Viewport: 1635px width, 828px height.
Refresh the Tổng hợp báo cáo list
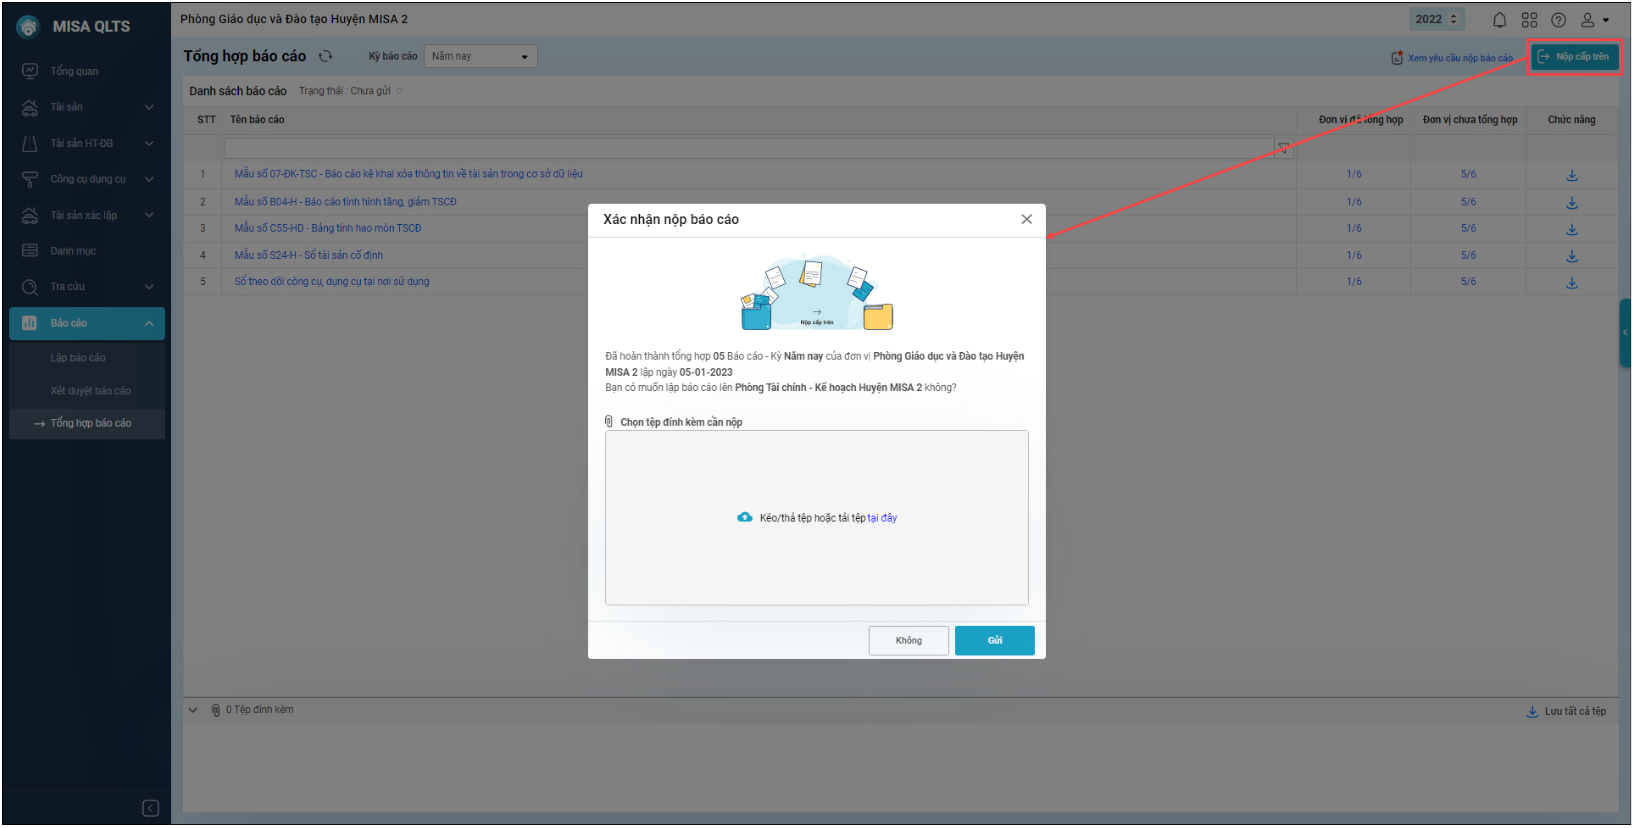click(325, 56)
